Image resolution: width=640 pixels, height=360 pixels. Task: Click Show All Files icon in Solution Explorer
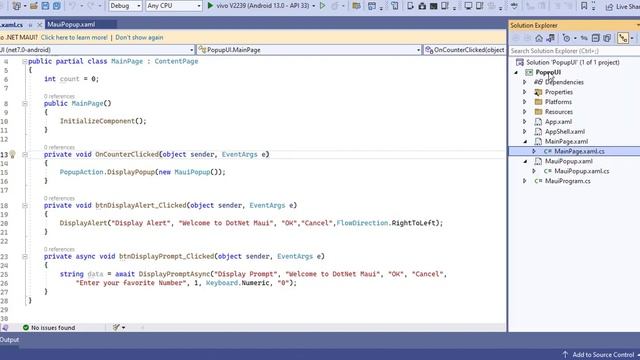point(607,38)
